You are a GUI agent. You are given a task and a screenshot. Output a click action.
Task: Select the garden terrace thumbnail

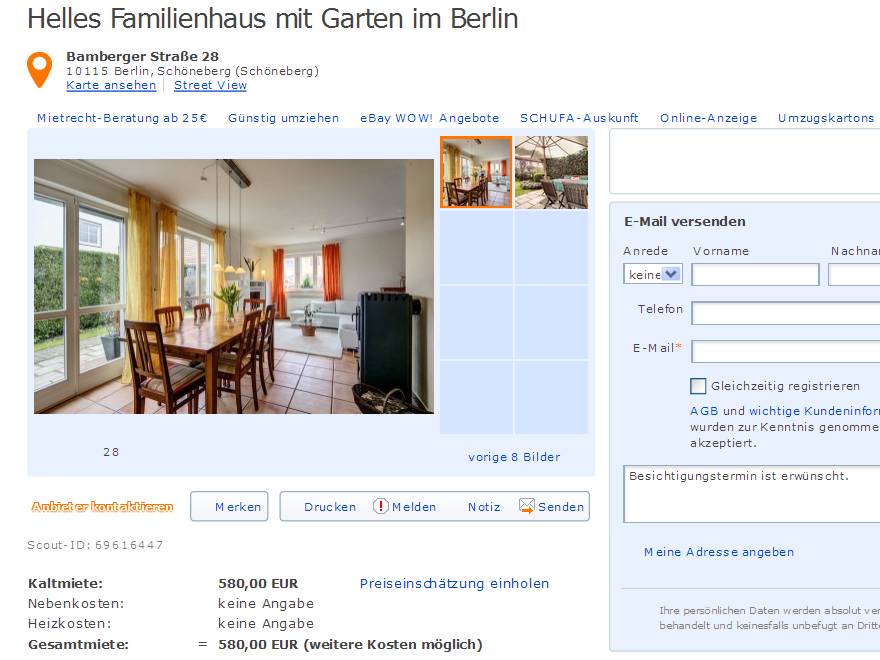click(551, 172)
